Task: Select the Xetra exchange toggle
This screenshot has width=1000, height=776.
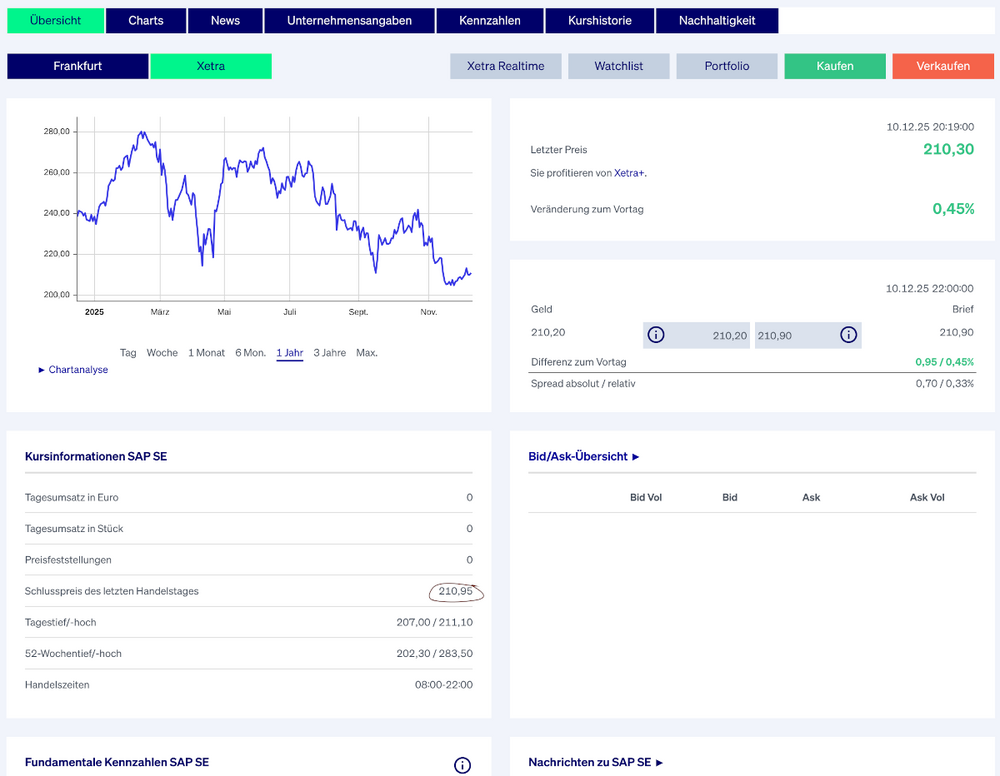Action: 211,65
